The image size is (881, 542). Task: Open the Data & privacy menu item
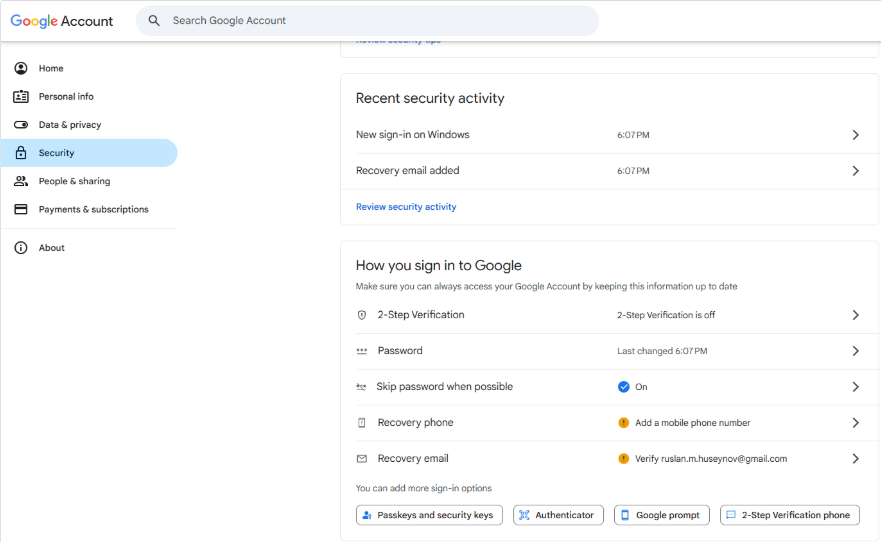point(70,125)
